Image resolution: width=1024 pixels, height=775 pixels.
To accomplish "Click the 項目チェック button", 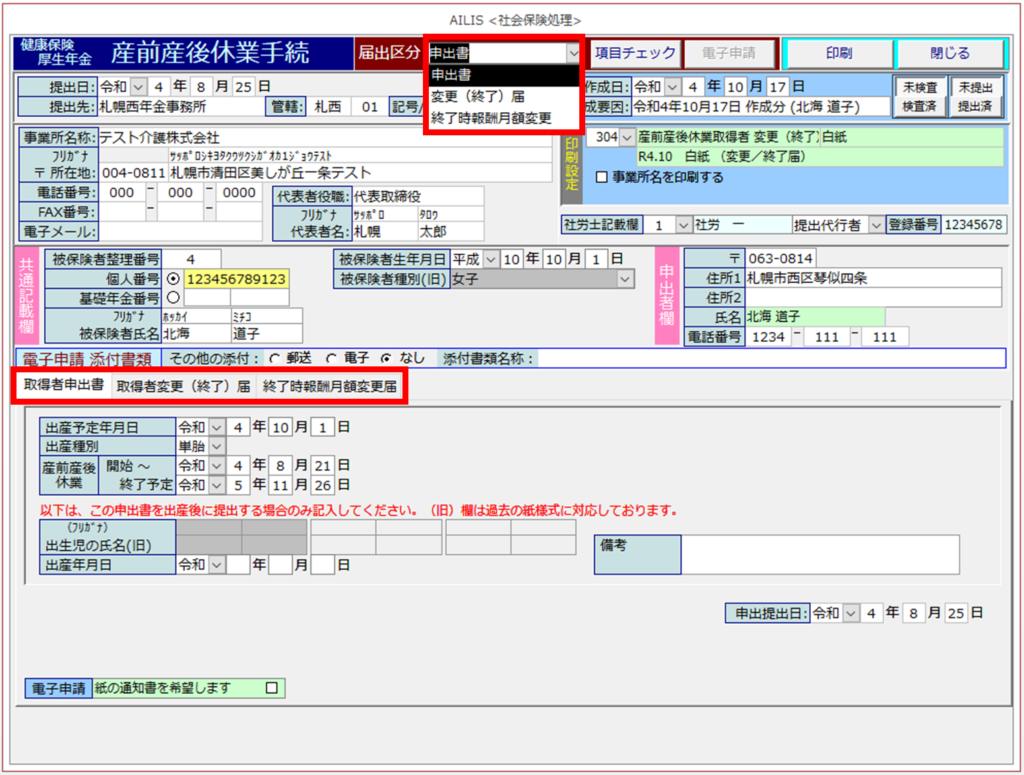I will point(635,53).
